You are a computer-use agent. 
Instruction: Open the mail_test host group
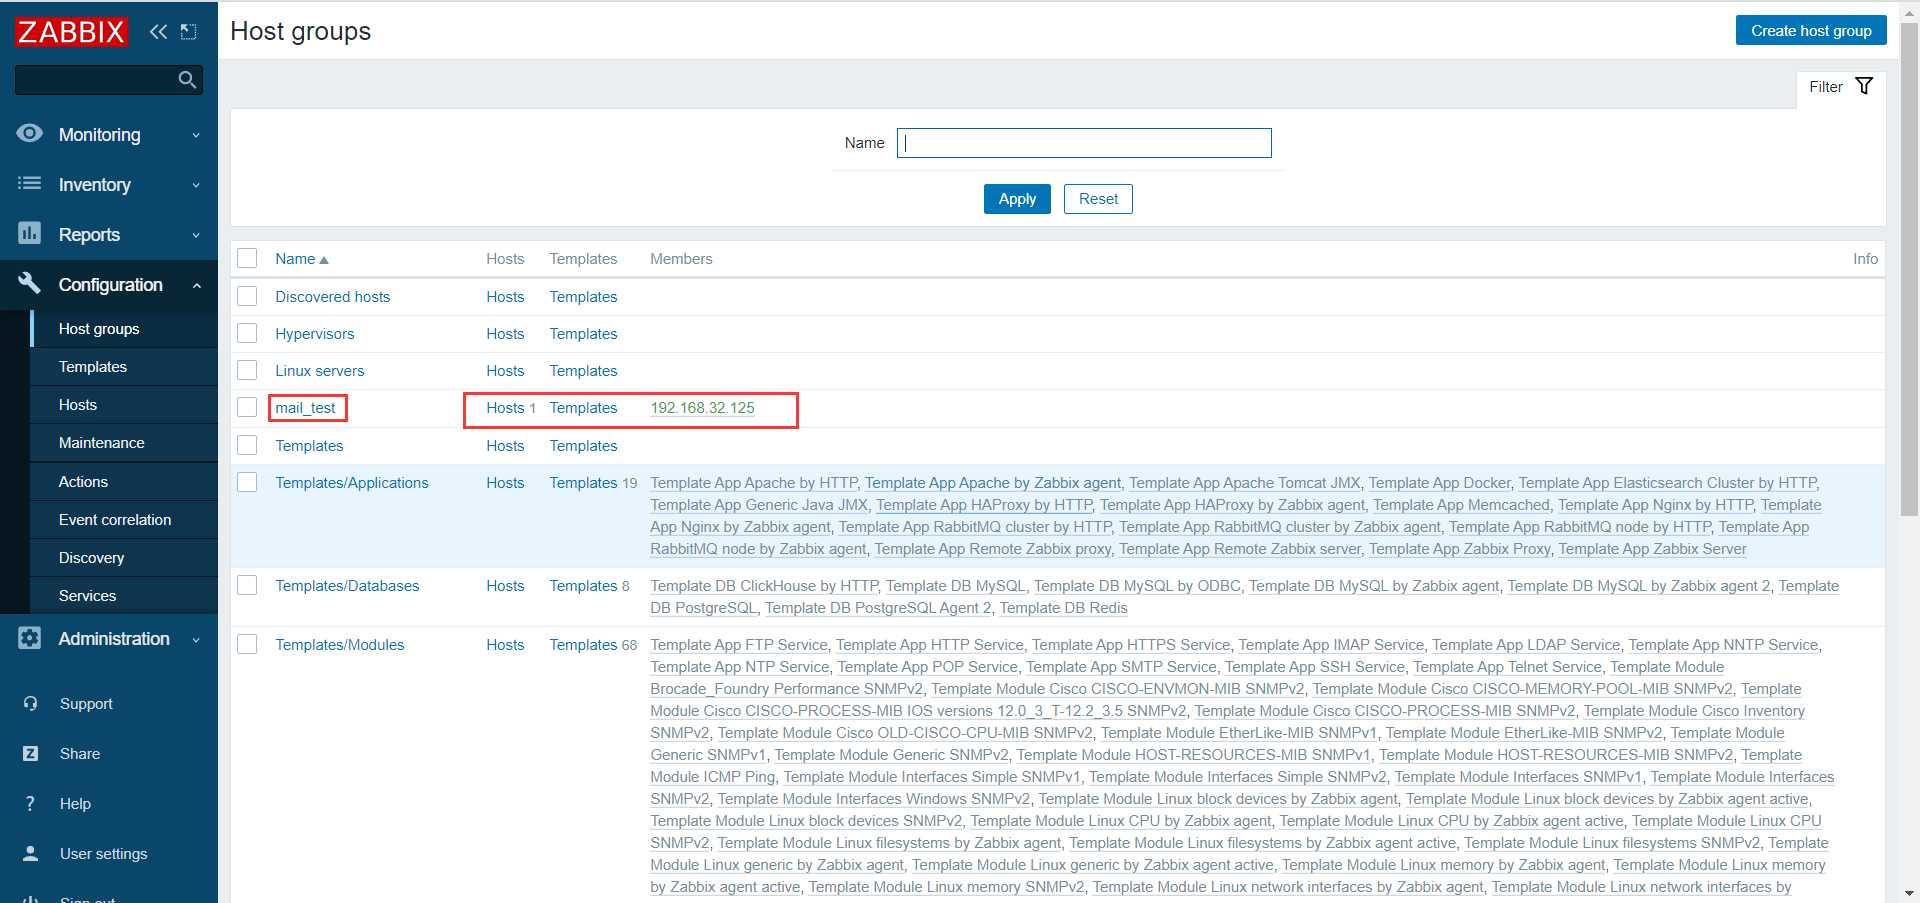pyautogui.click(x=305, y=408)
